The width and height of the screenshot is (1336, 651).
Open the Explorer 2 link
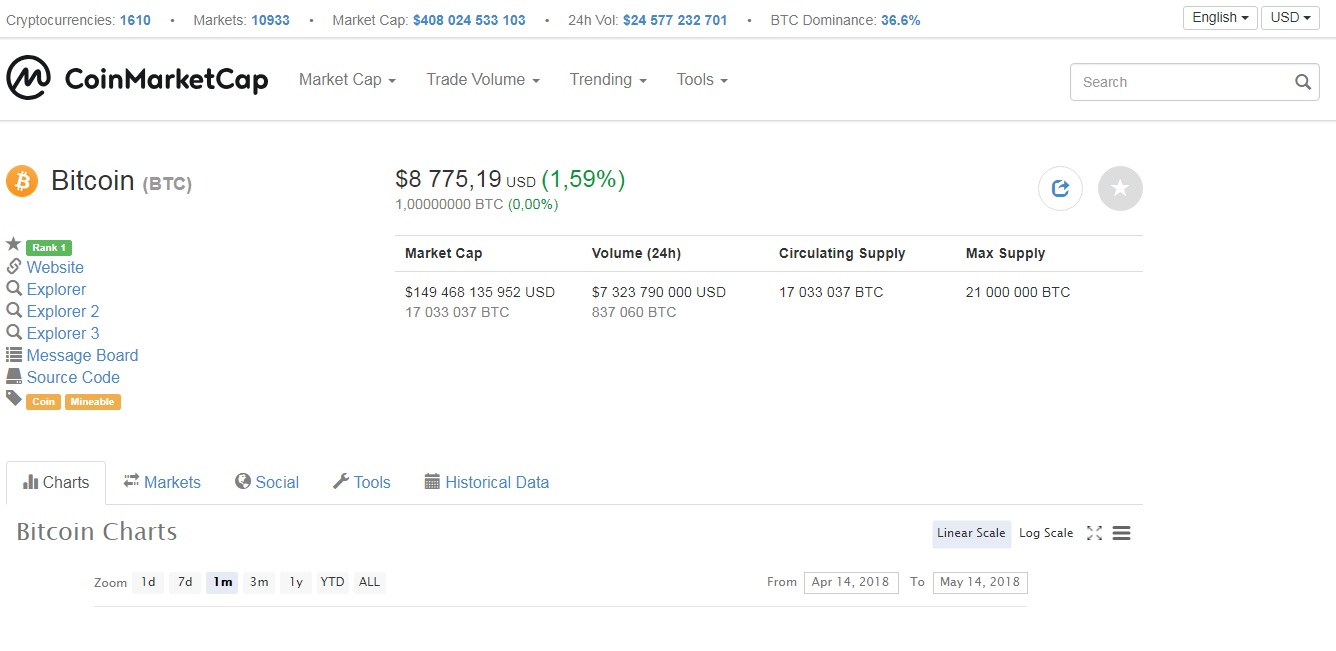pos(63,311)
